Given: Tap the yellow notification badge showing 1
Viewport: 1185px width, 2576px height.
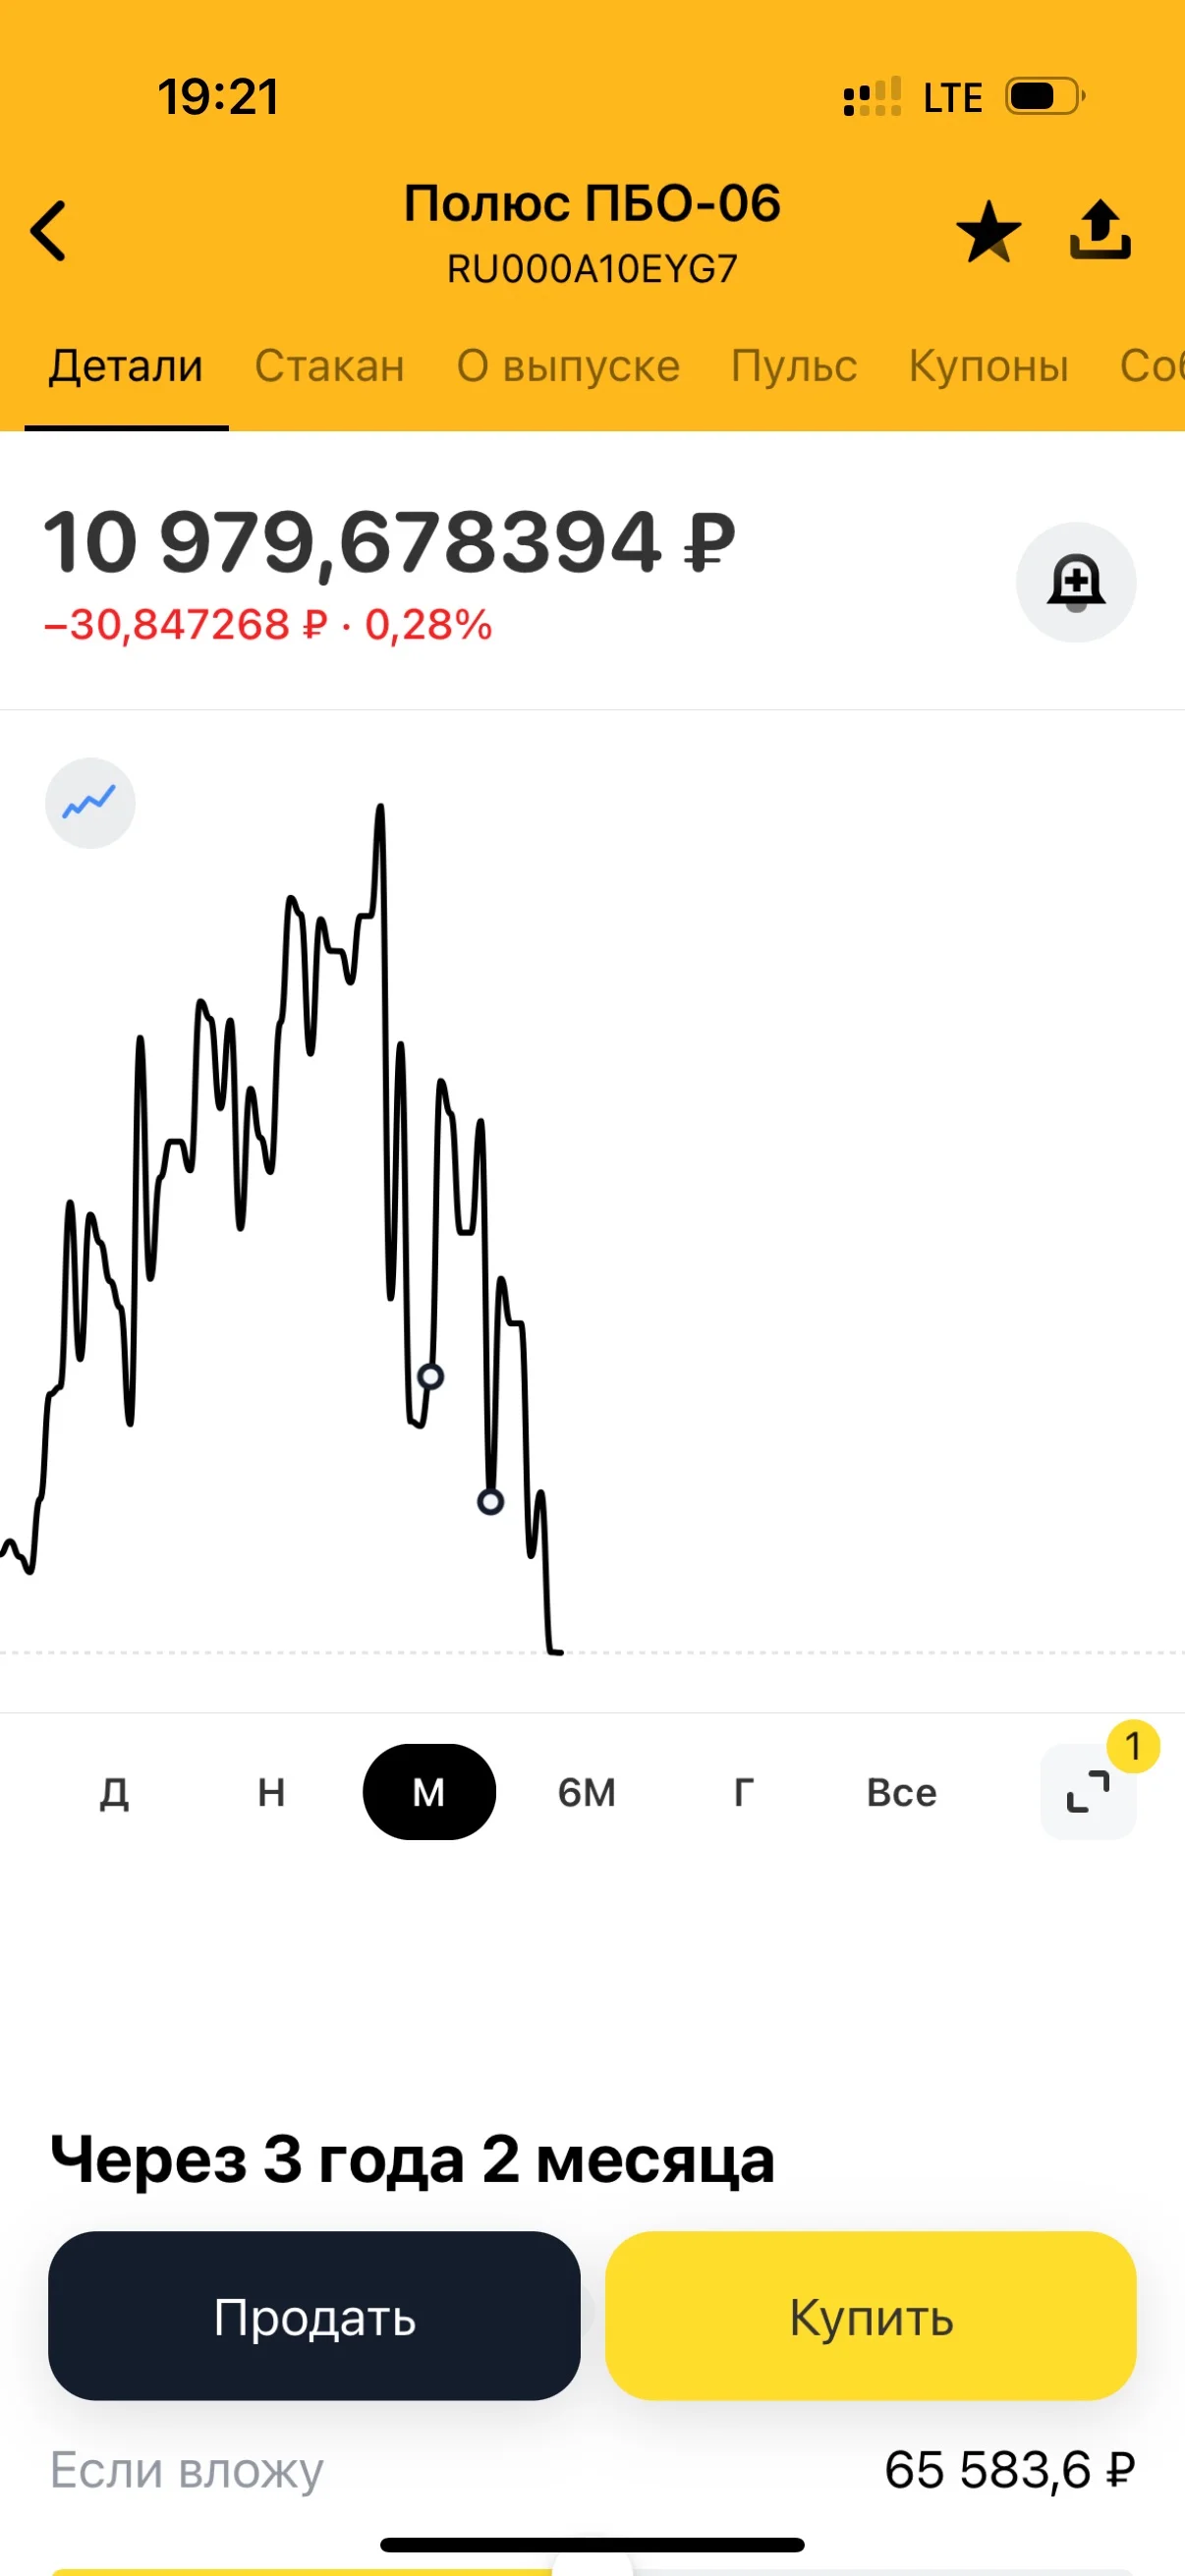Looking at the screenshot, I should [1133, 1746].
